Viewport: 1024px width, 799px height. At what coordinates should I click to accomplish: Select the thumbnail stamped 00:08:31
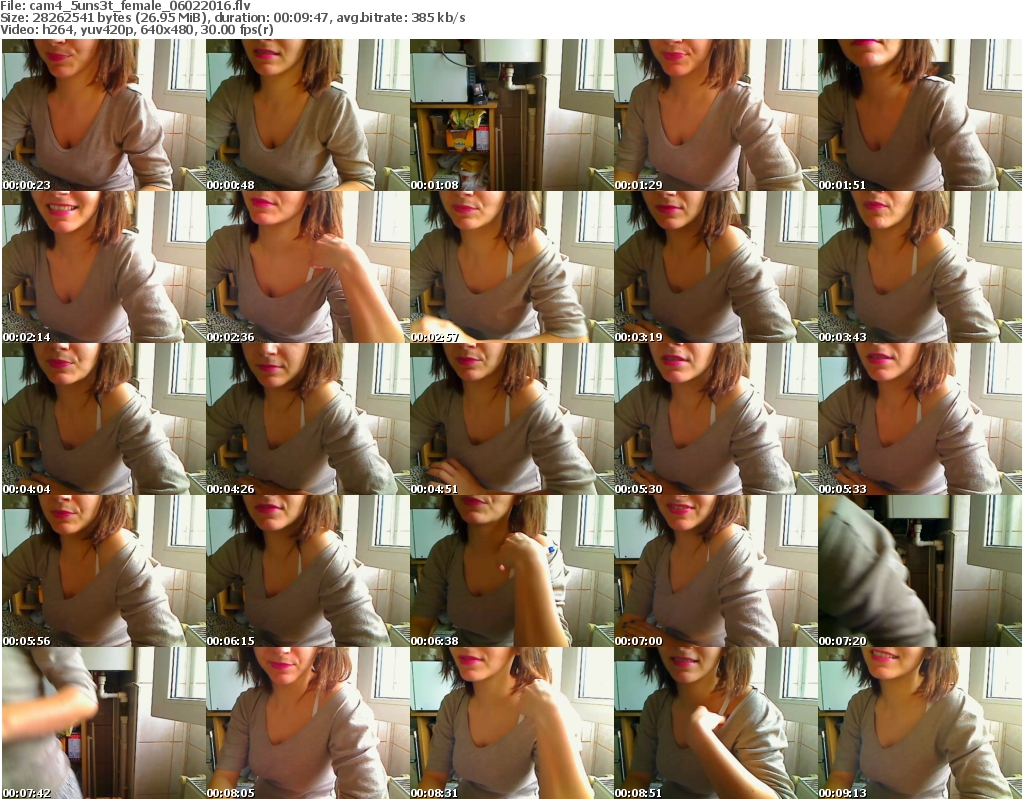pos(512,723)
